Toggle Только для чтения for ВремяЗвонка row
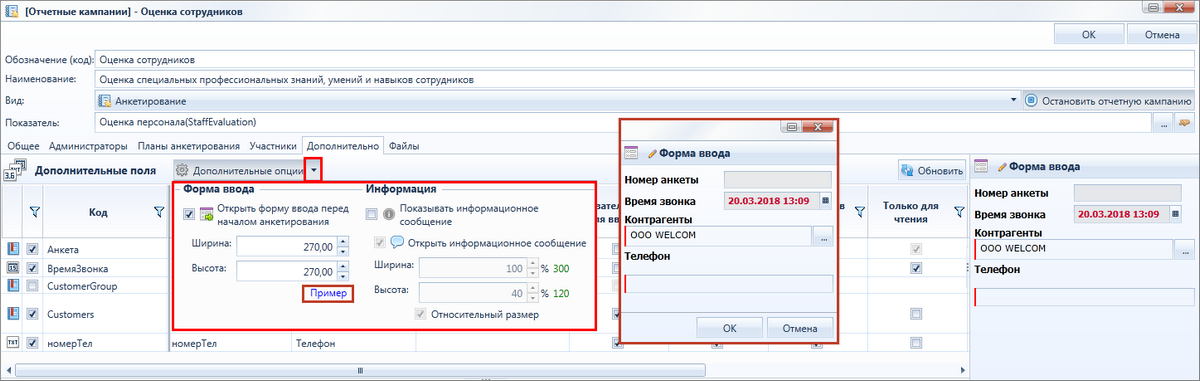The width and height of the screenshot is (1200, 381). [x=915, y=268]
